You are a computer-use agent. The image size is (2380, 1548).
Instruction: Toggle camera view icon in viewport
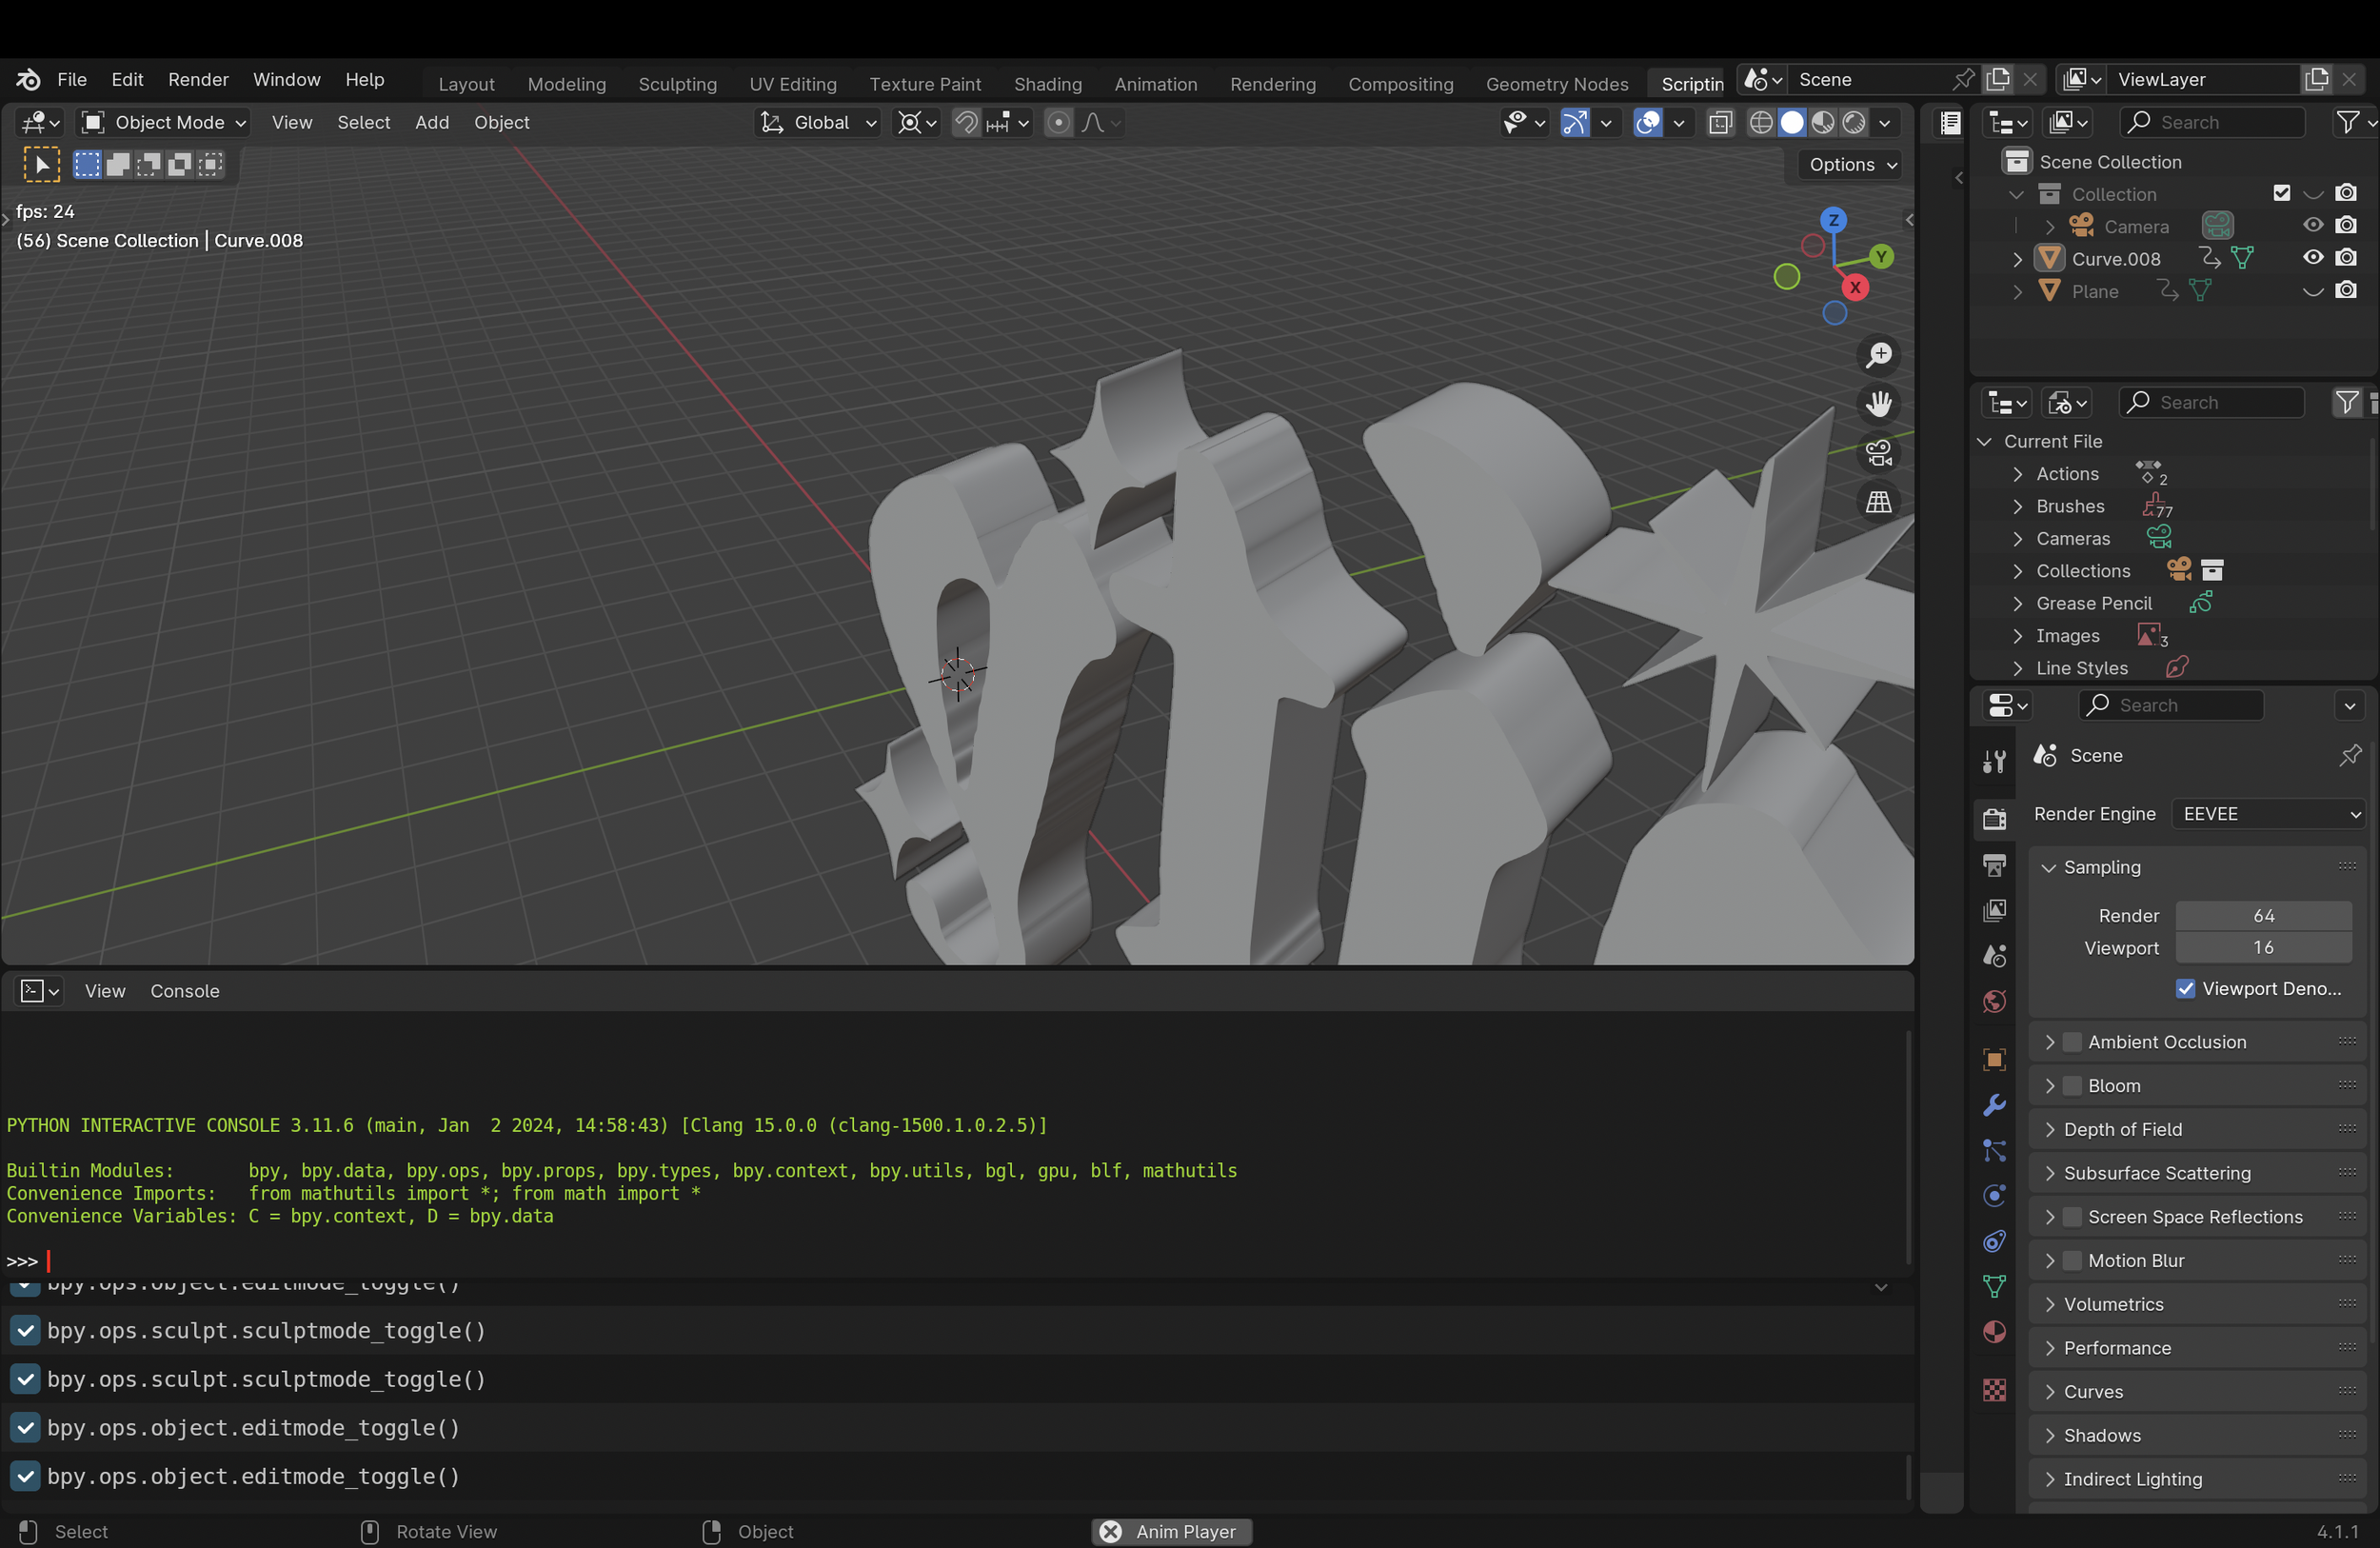tap(1879, 453)
